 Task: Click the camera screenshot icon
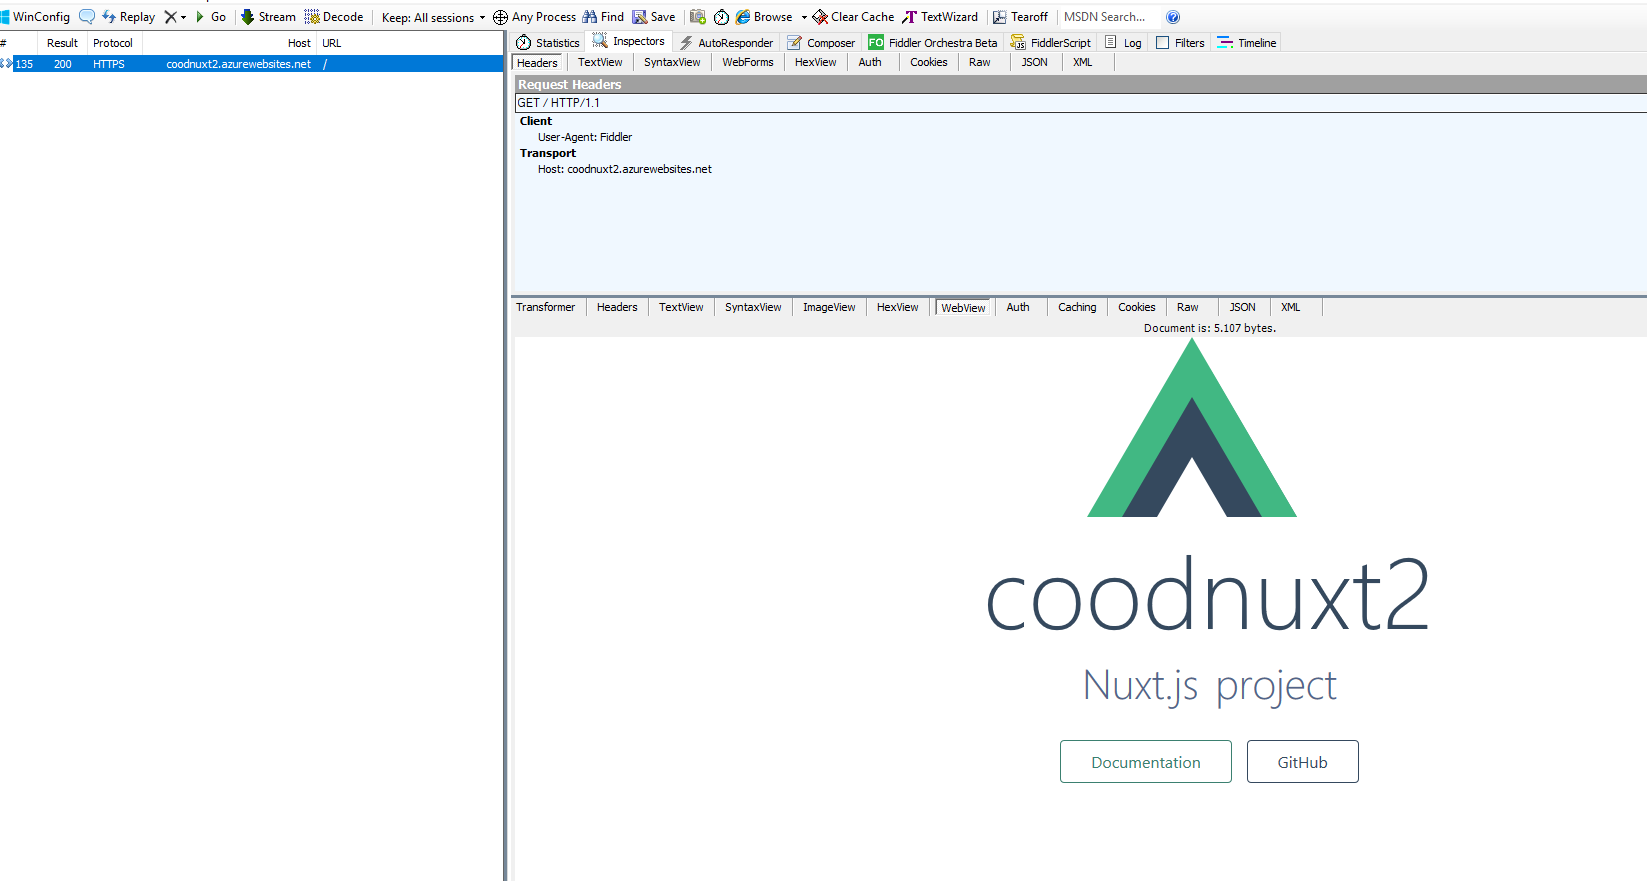698,17
